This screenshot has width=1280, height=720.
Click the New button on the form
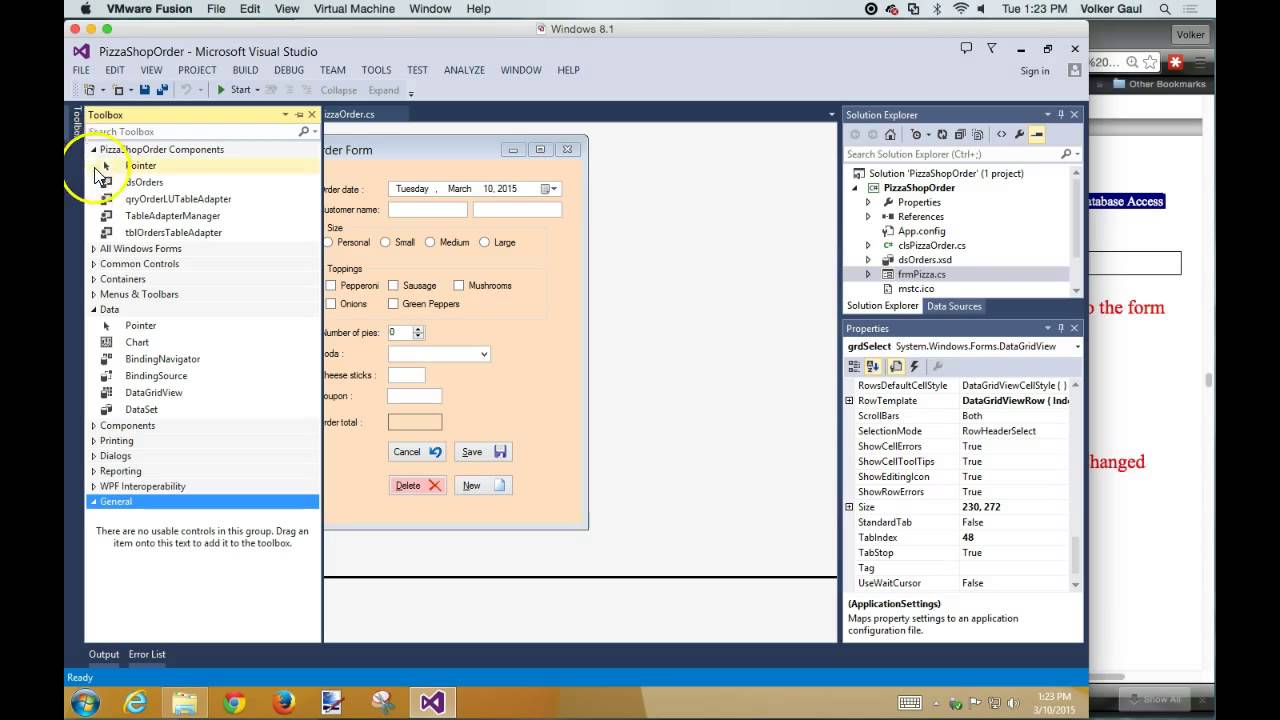[x=483, y=485]
